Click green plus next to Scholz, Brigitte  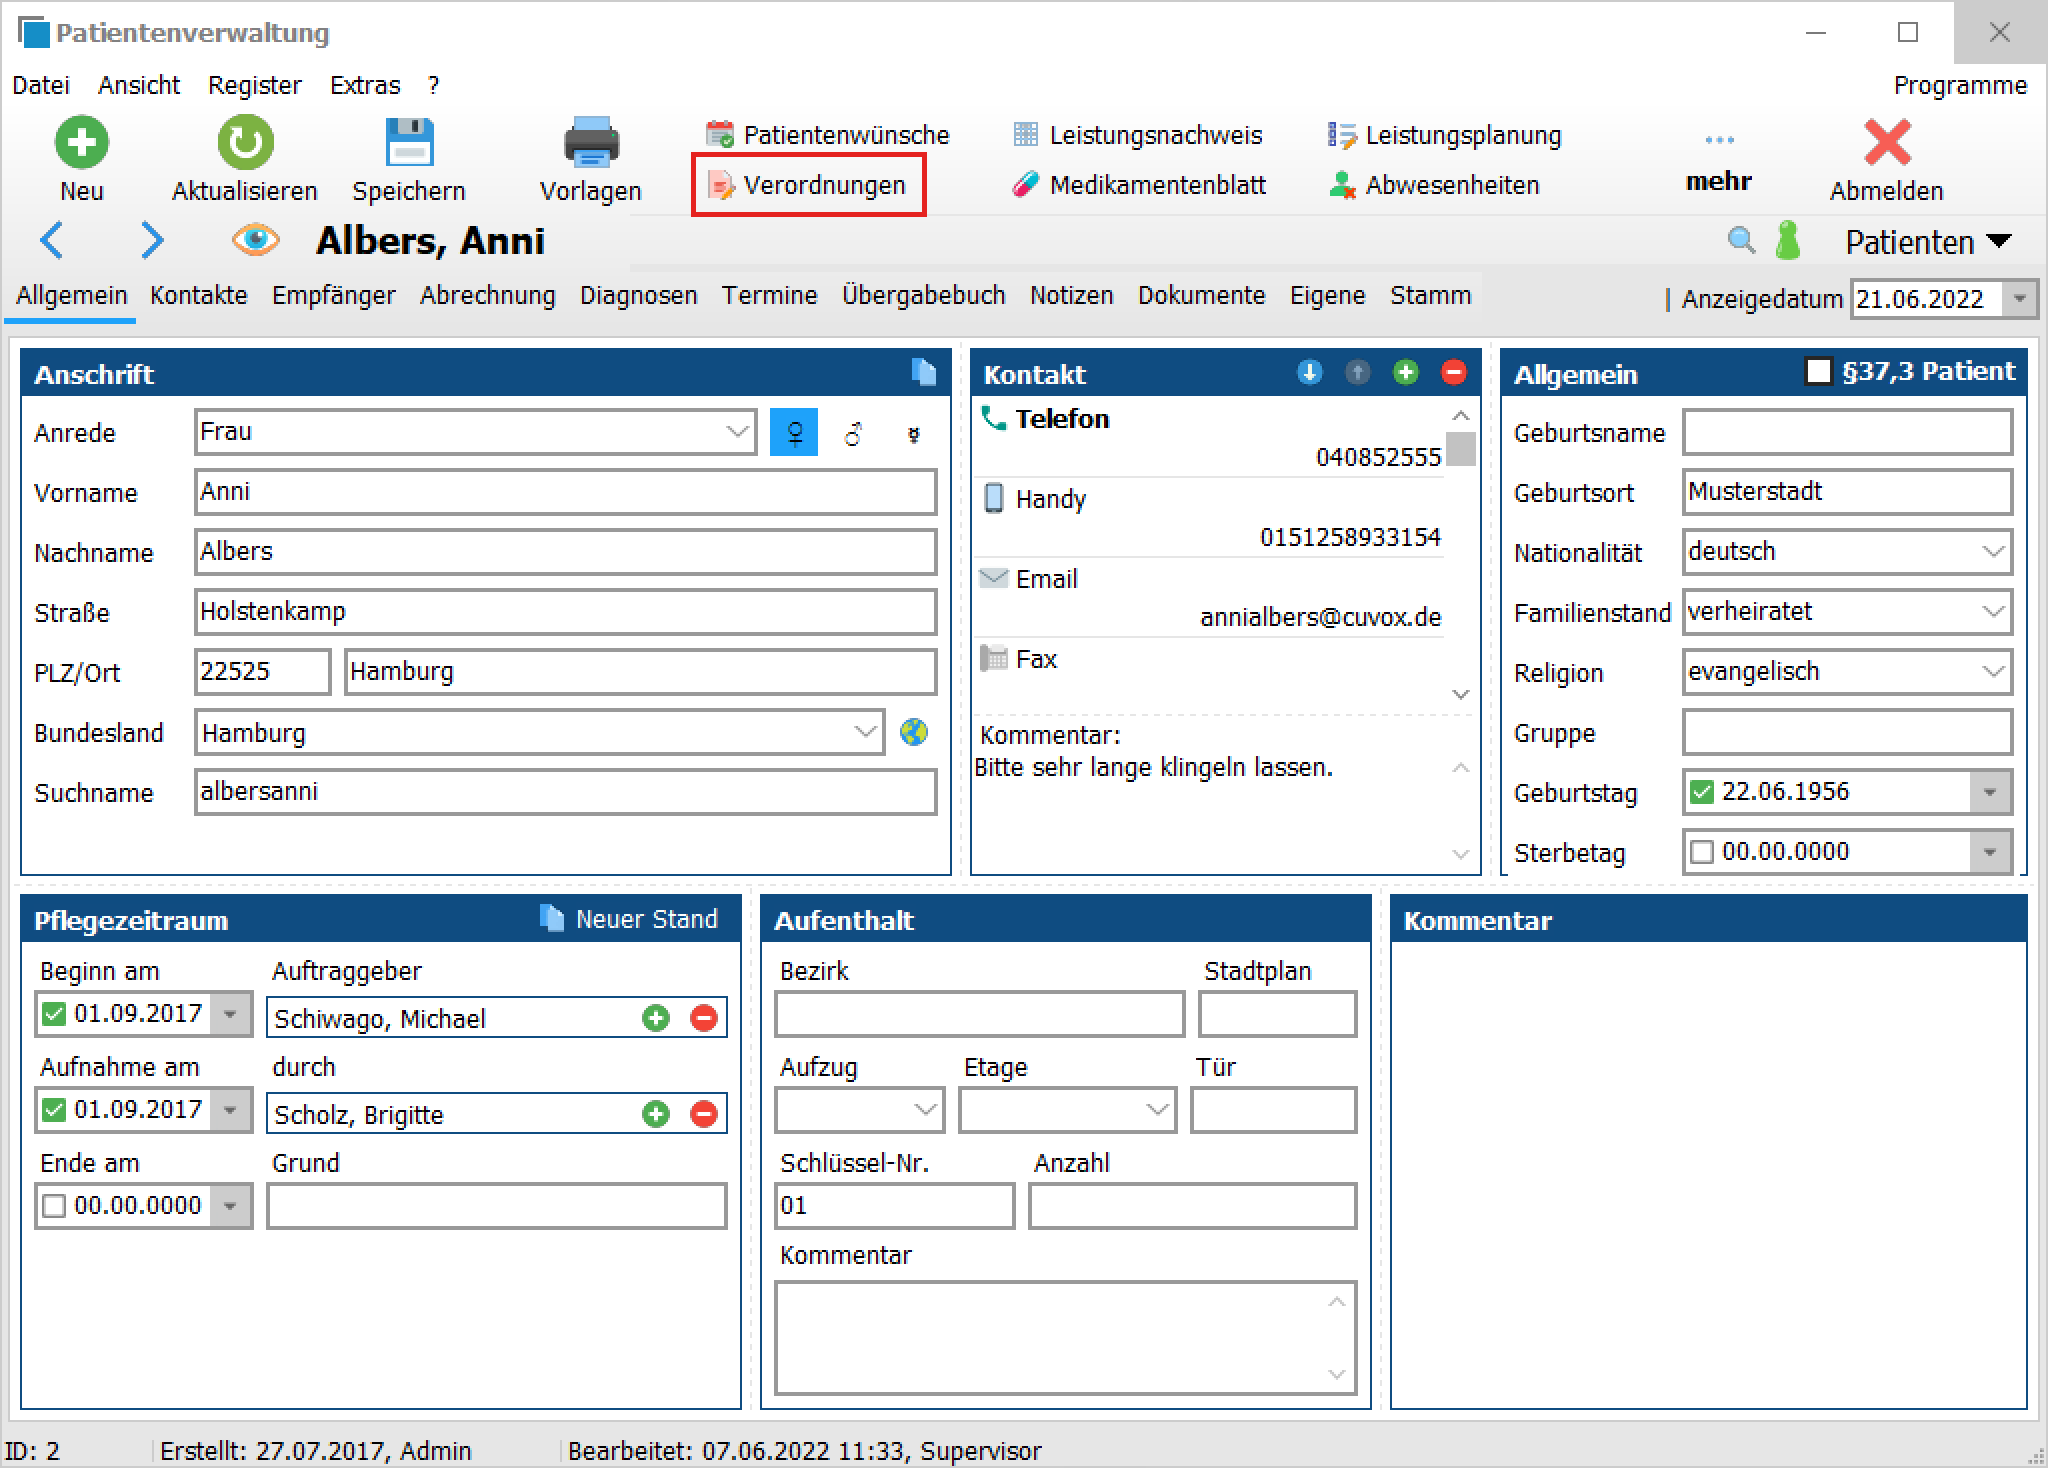pos(656,1114)
